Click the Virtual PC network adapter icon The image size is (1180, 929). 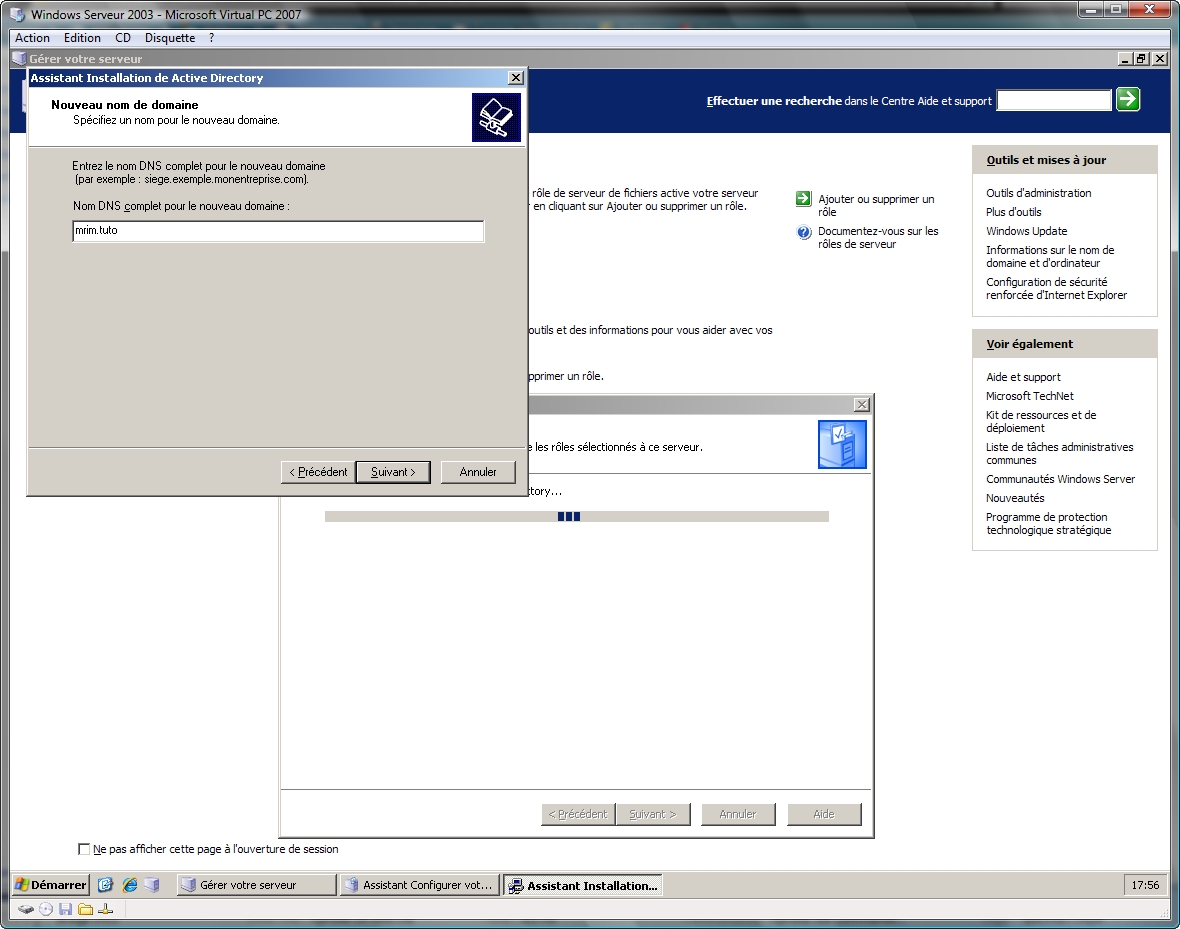(105, 909)
